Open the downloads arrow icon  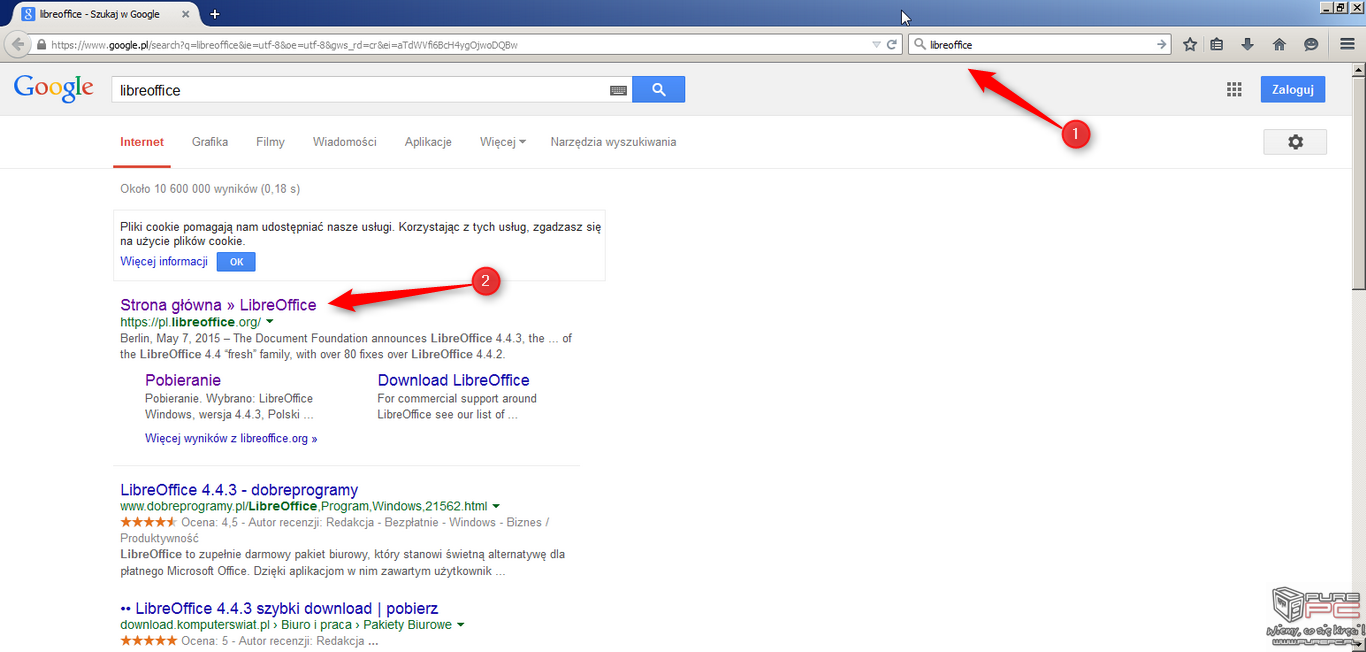coord(1247,45)
